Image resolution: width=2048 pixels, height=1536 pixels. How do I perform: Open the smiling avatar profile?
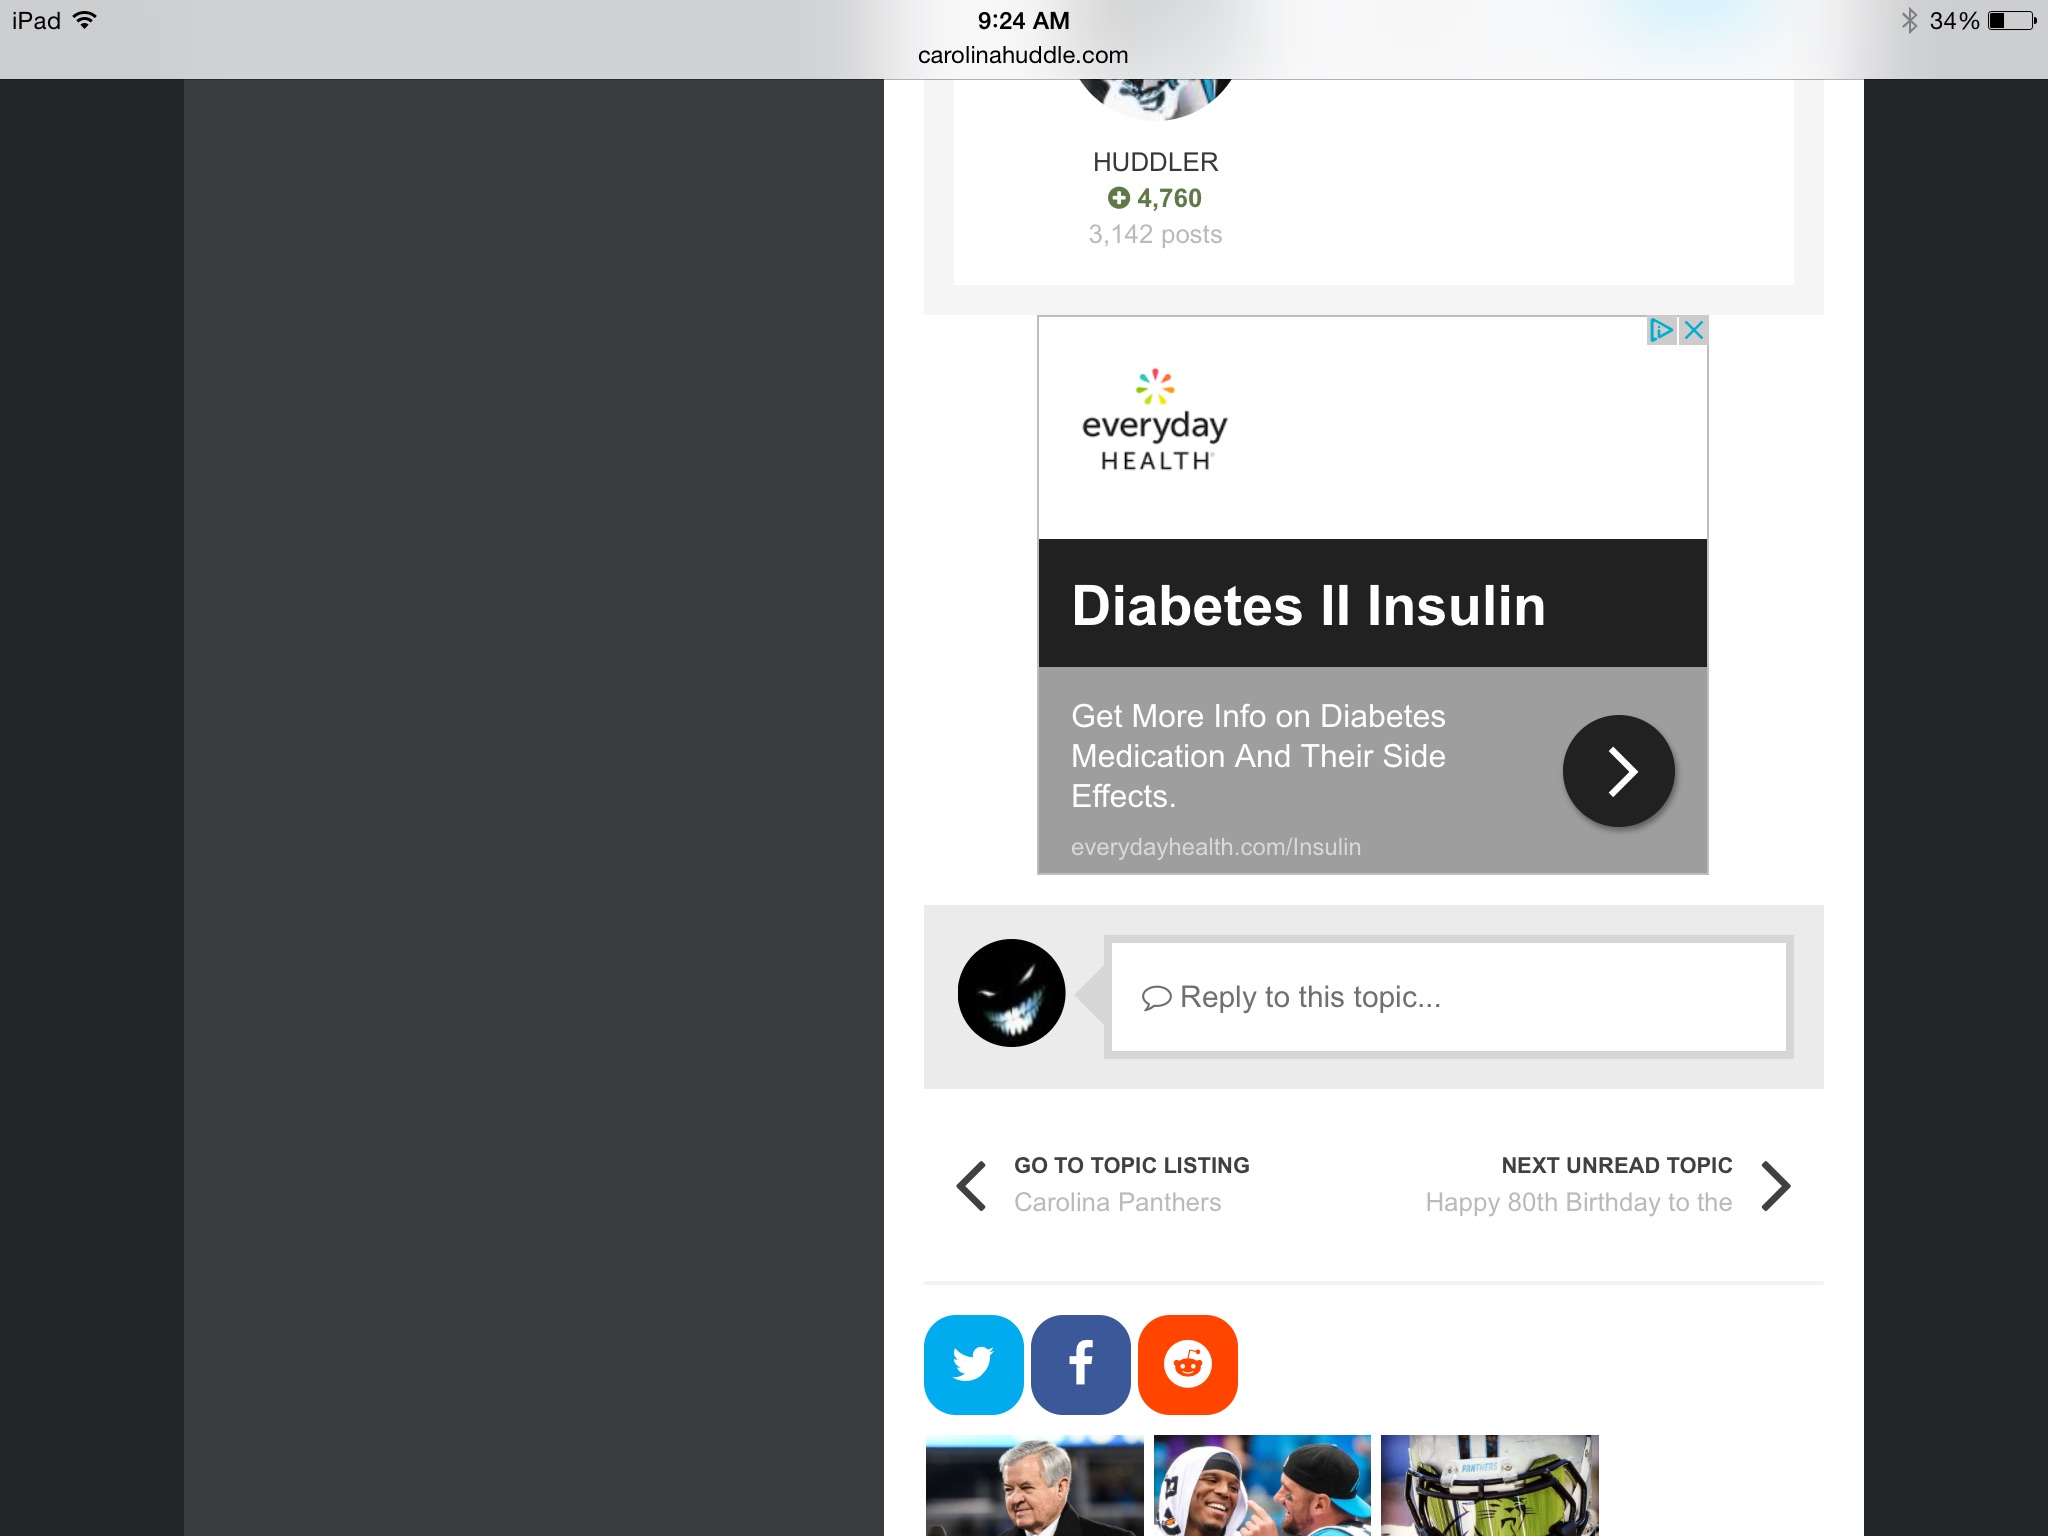coord(1011,993)
